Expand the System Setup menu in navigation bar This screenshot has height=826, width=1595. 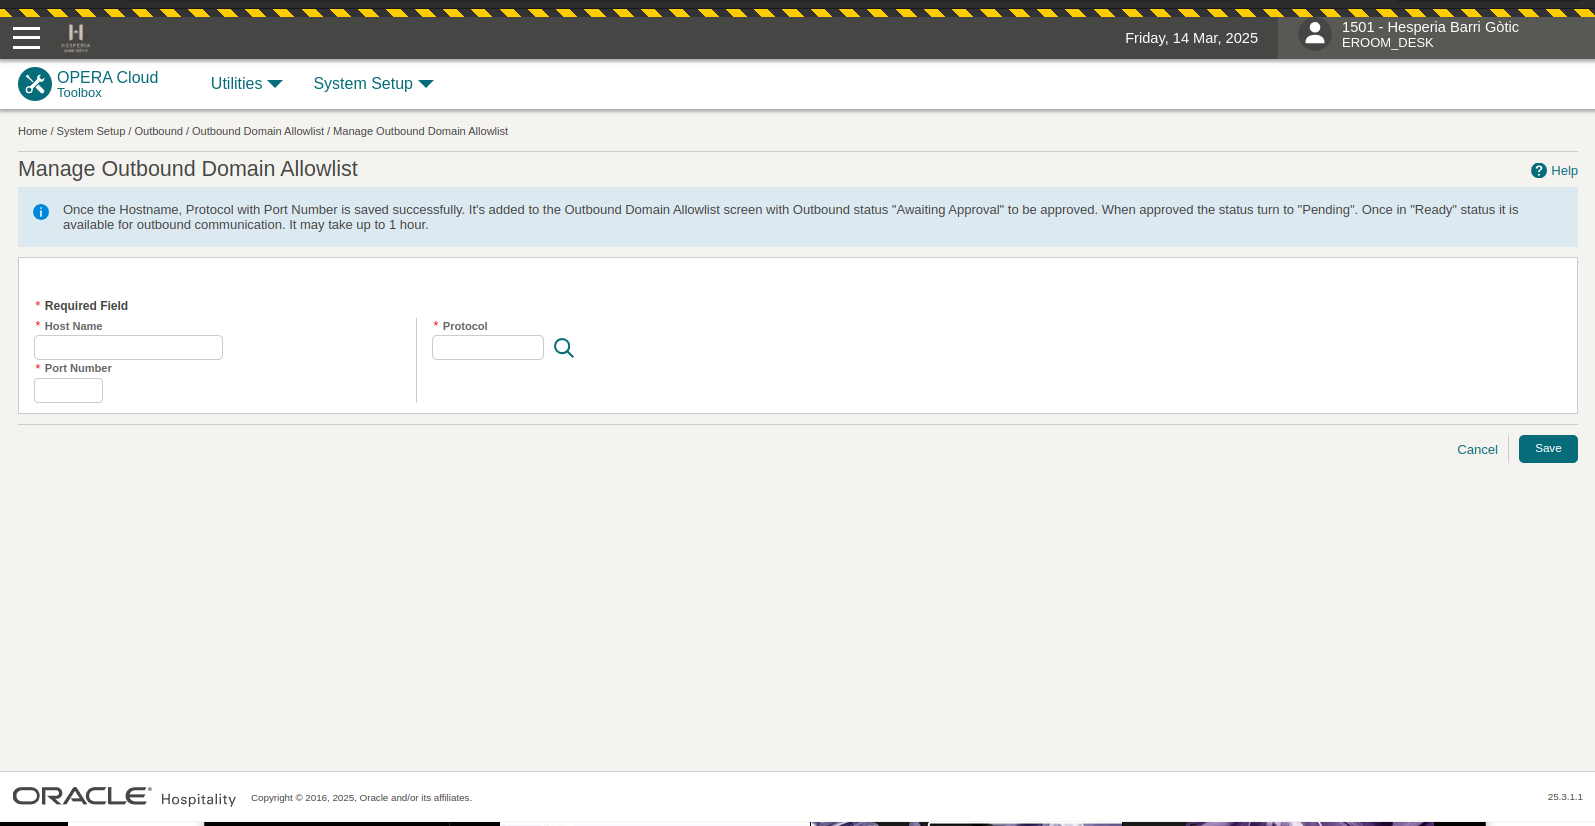point(373,84)
